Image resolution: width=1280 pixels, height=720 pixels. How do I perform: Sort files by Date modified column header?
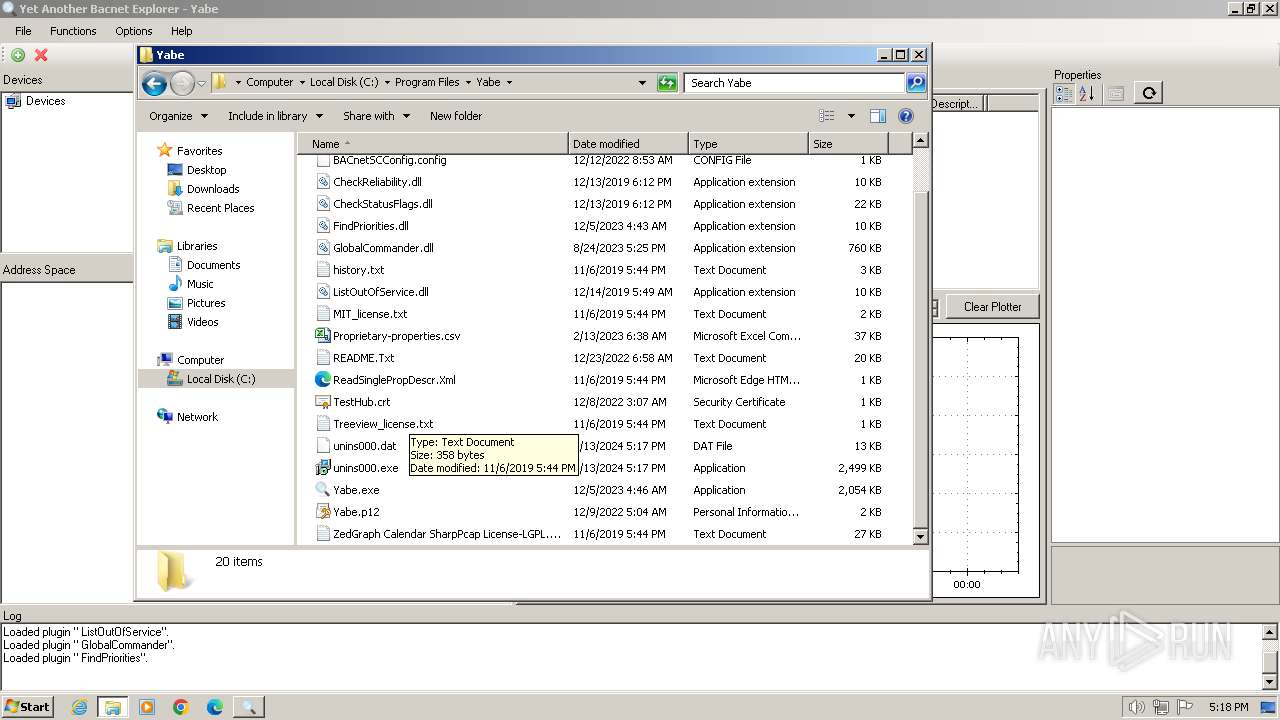628,144
